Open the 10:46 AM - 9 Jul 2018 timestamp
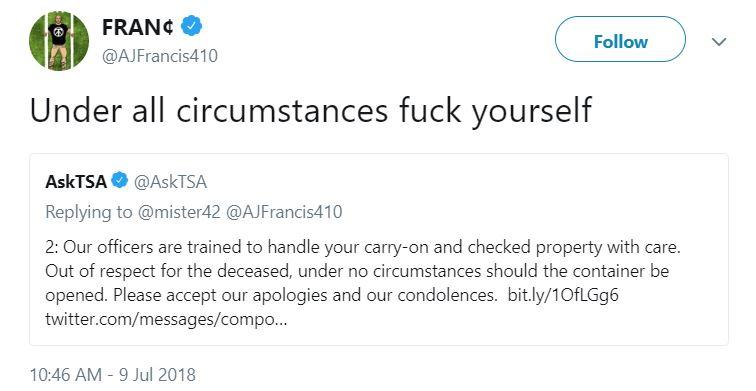756x391 pixels. tap(113, 375)
